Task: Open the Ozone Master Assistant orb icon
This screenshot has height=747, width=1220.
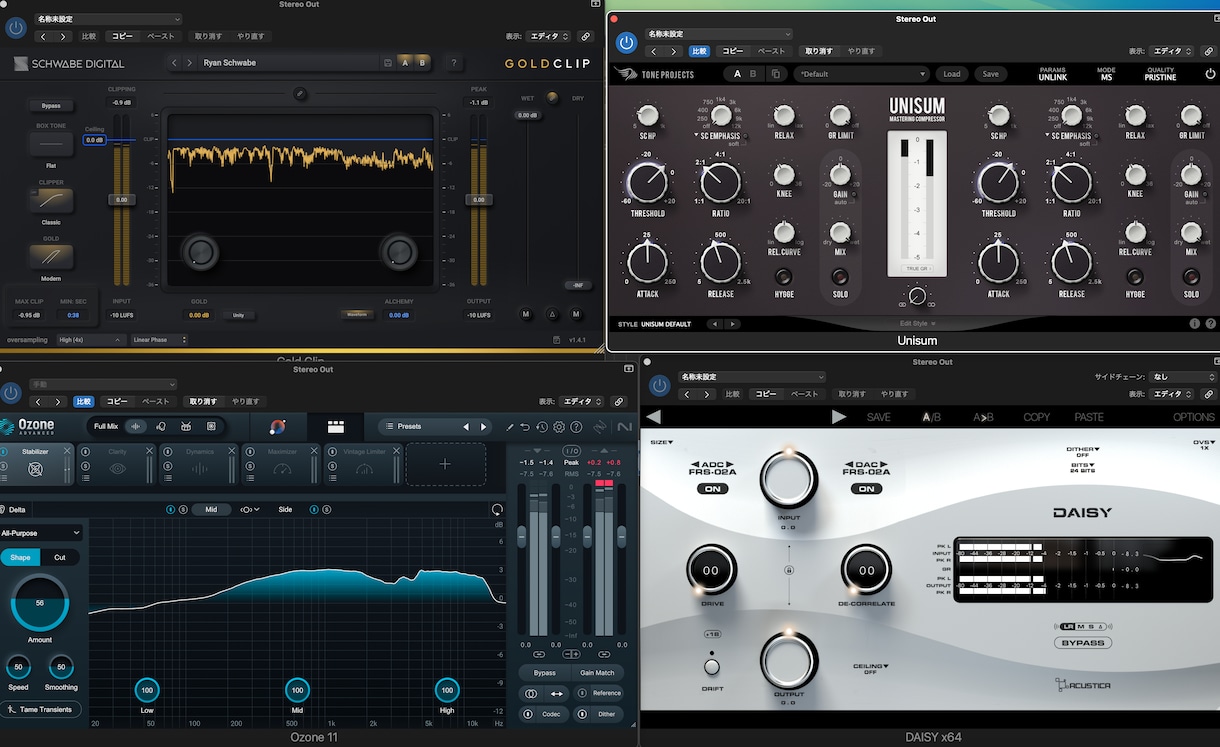Action: click(278, 426)
